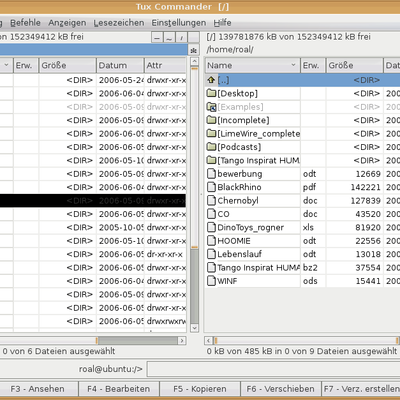Viewport: 400px width, 400px height.
Task: Click the left panel root directory '/' button
Action: coord(182,37)
